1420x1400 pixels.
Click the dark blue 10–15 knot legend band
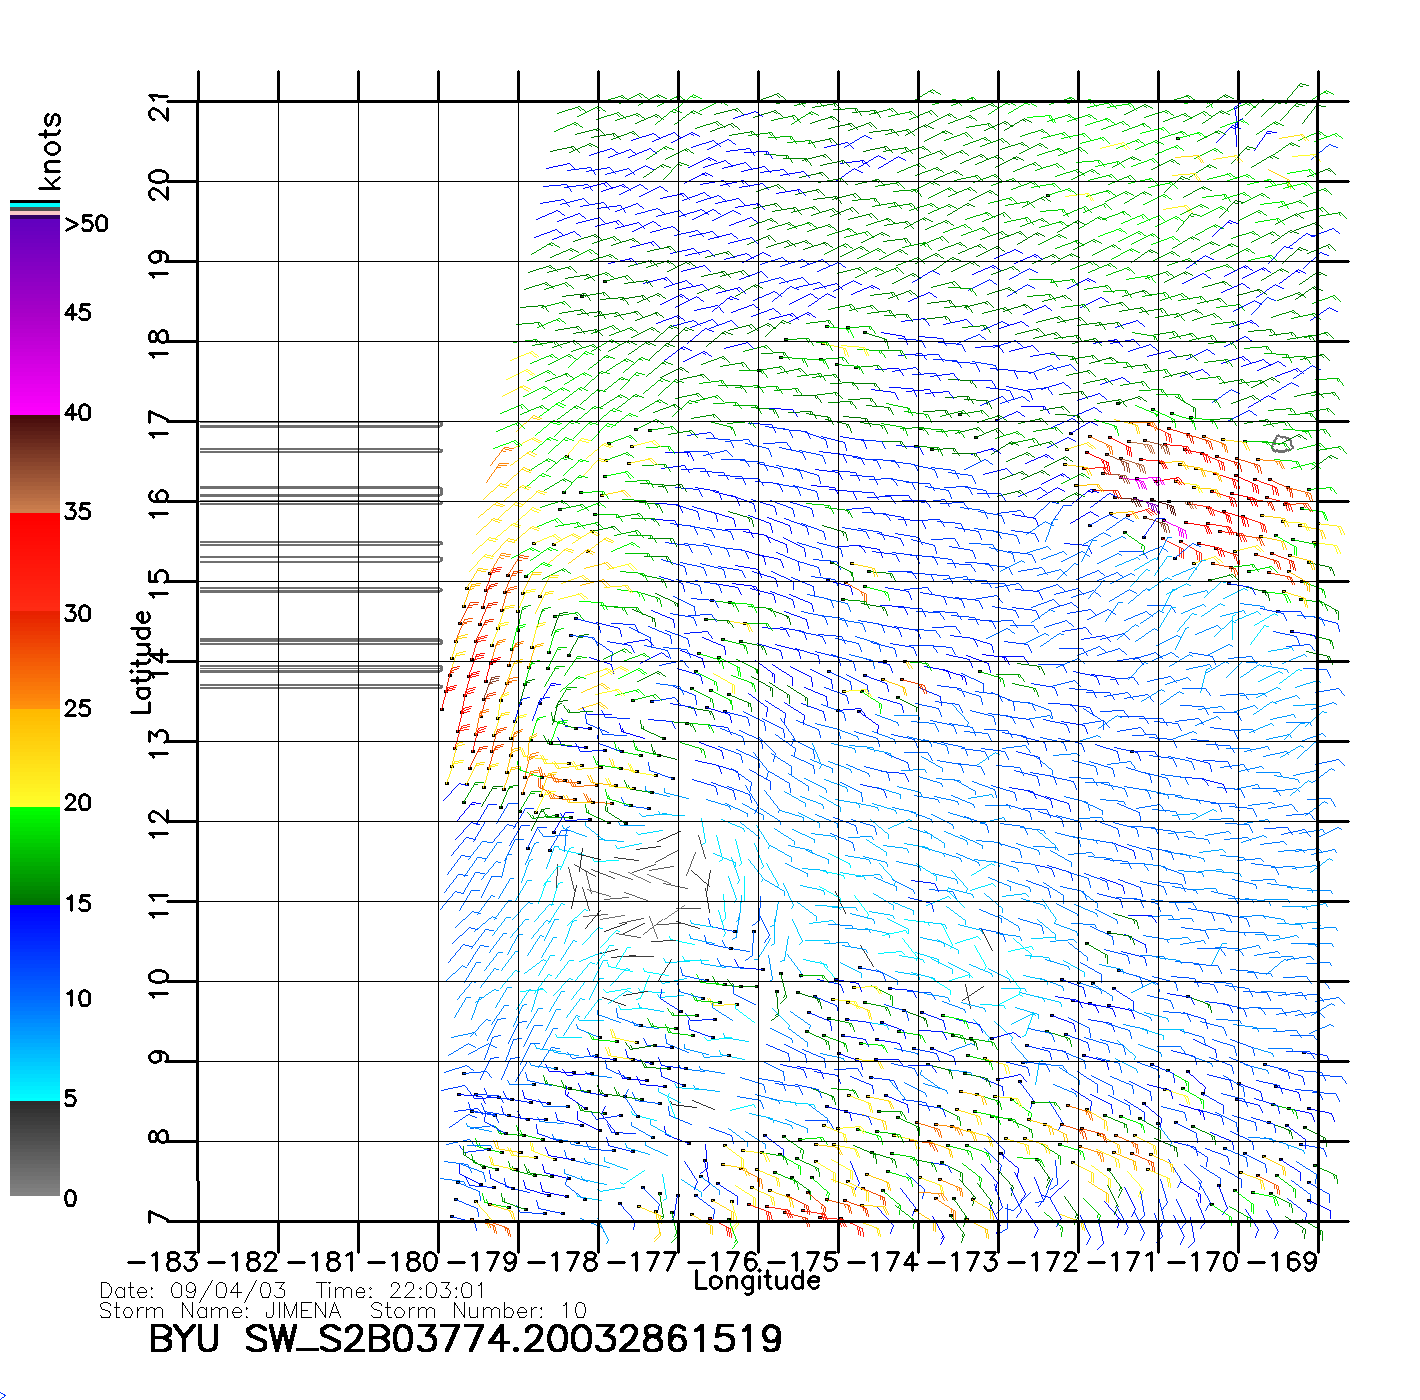(x=34, y=950)
